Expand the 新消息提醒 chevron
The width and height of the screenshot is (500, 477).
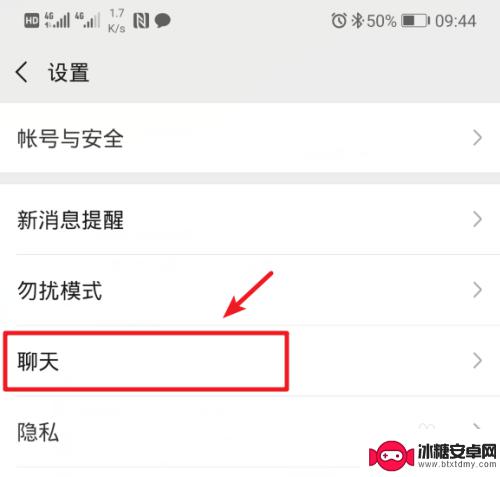477,220
